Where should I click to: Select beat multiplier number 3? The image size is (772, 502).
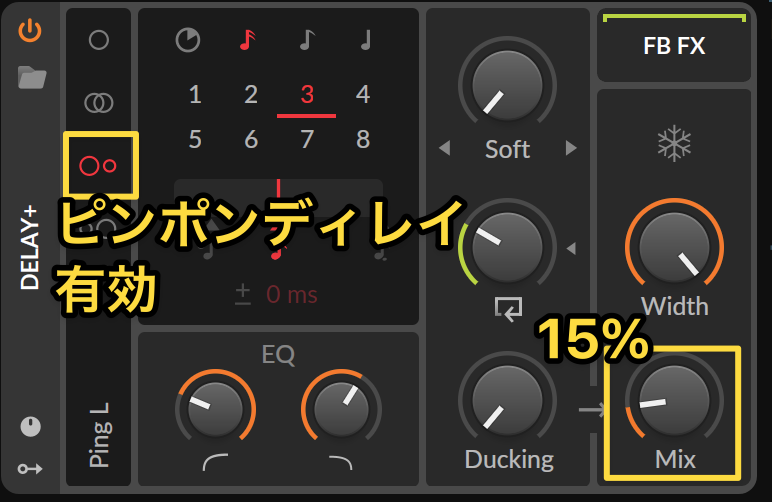tap(307, 94)
